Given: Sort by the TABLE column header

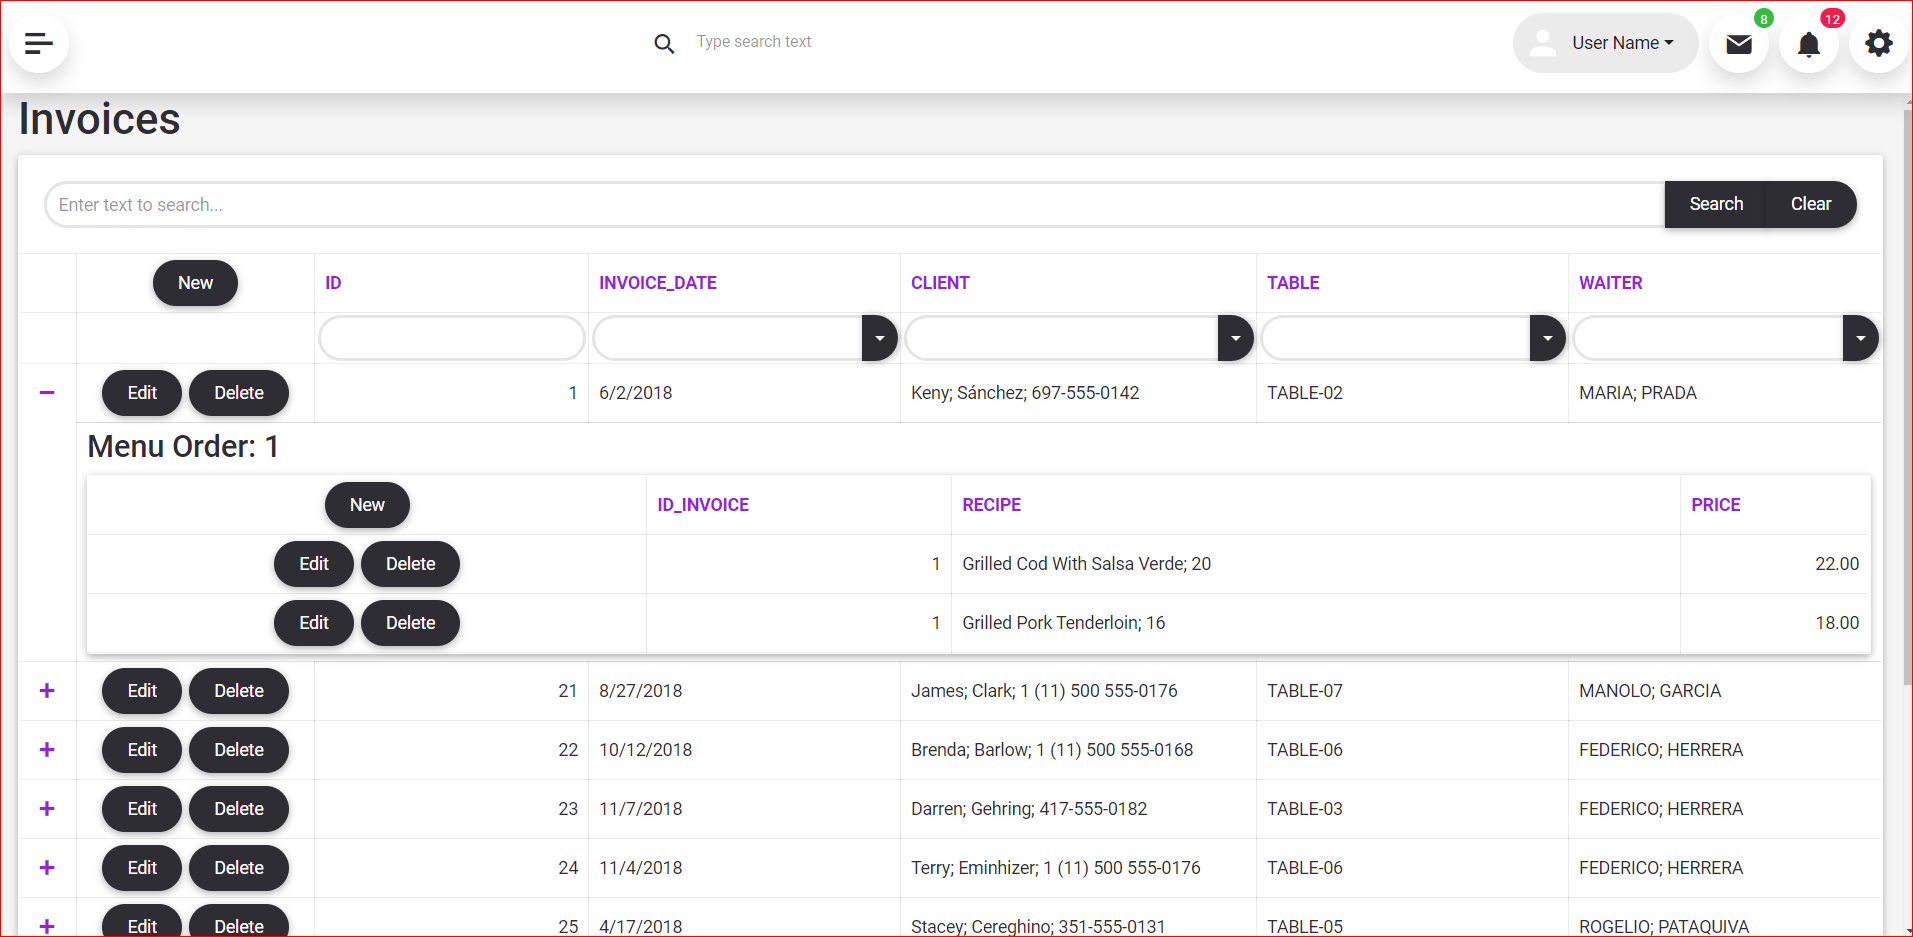Looking at the screenshot, I should click(x=1293, y=283).
